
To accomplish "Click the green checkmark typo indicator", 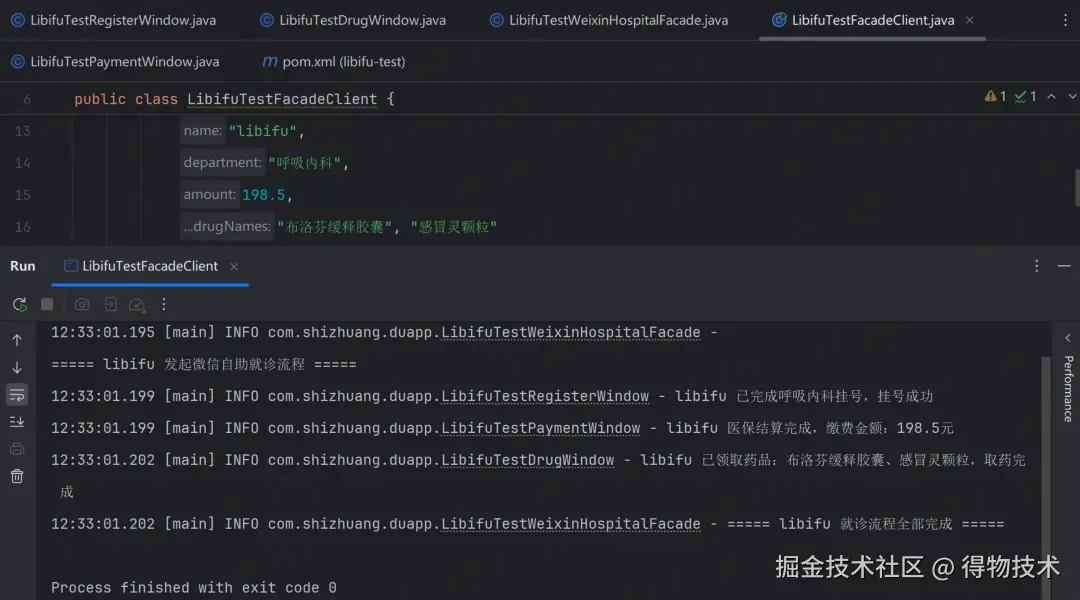I will click(x=1026, y=96).
